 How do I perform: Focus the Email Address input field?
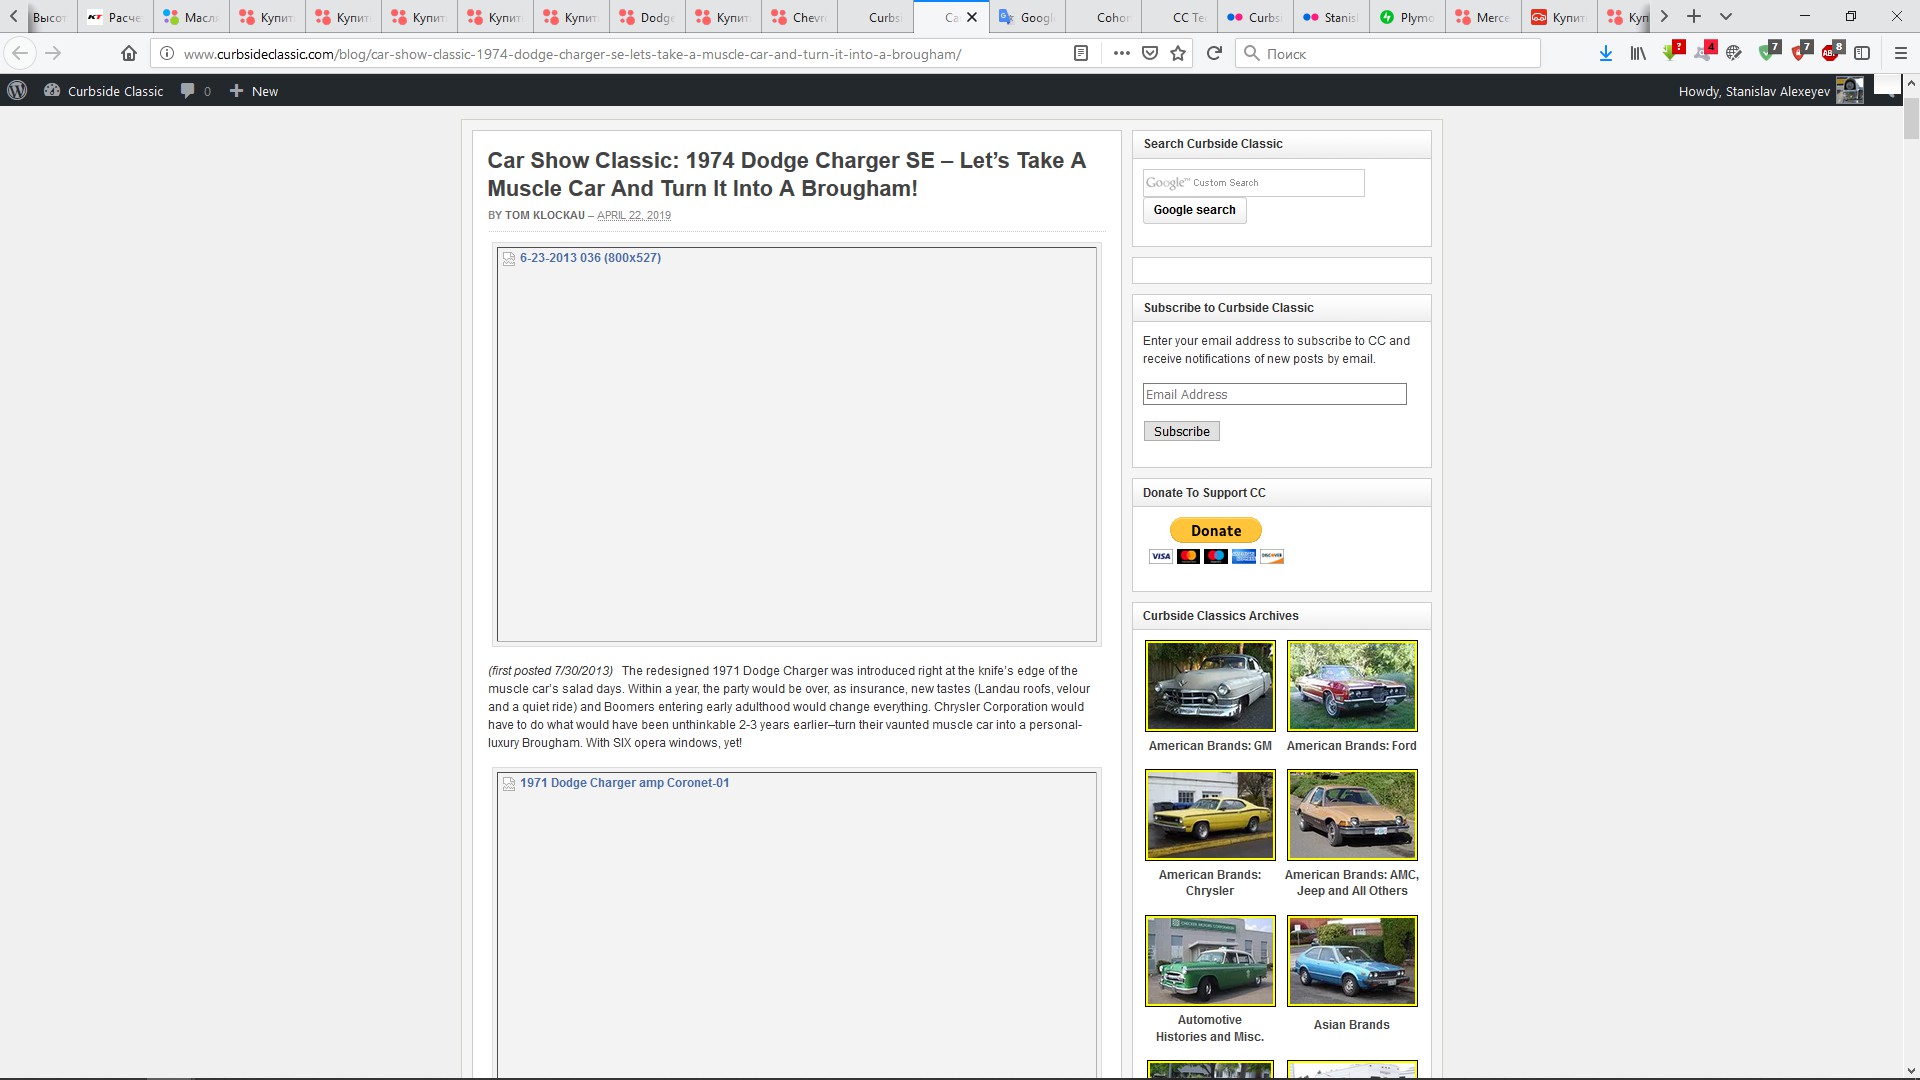click(x=1274, y=394)
